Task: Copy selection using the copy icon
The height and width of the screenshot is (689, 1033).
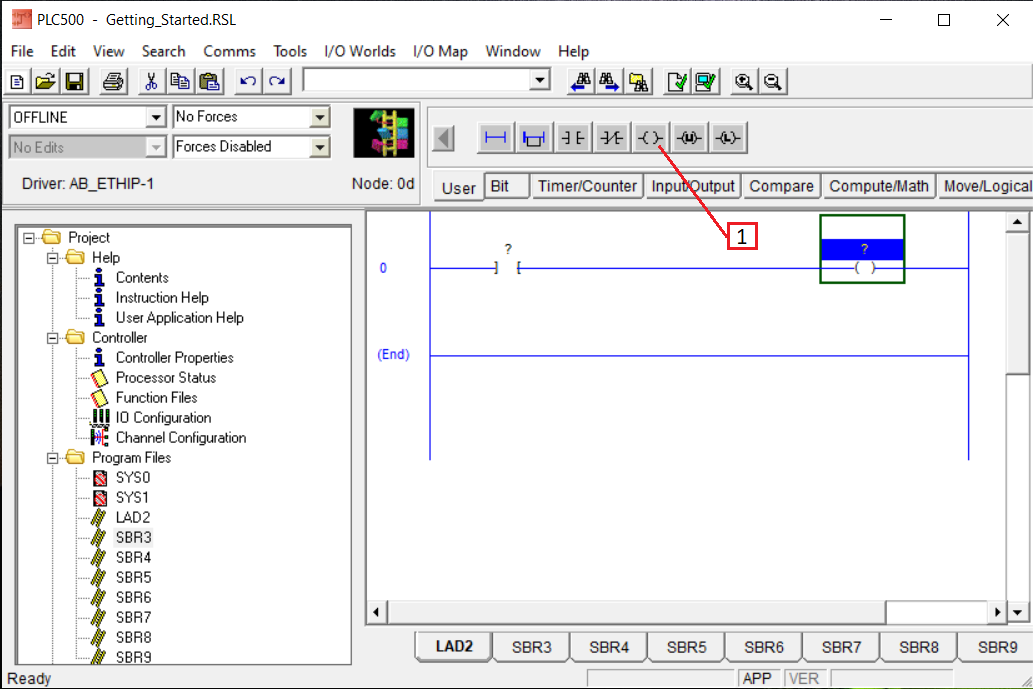Action: [x=180, y=82]
